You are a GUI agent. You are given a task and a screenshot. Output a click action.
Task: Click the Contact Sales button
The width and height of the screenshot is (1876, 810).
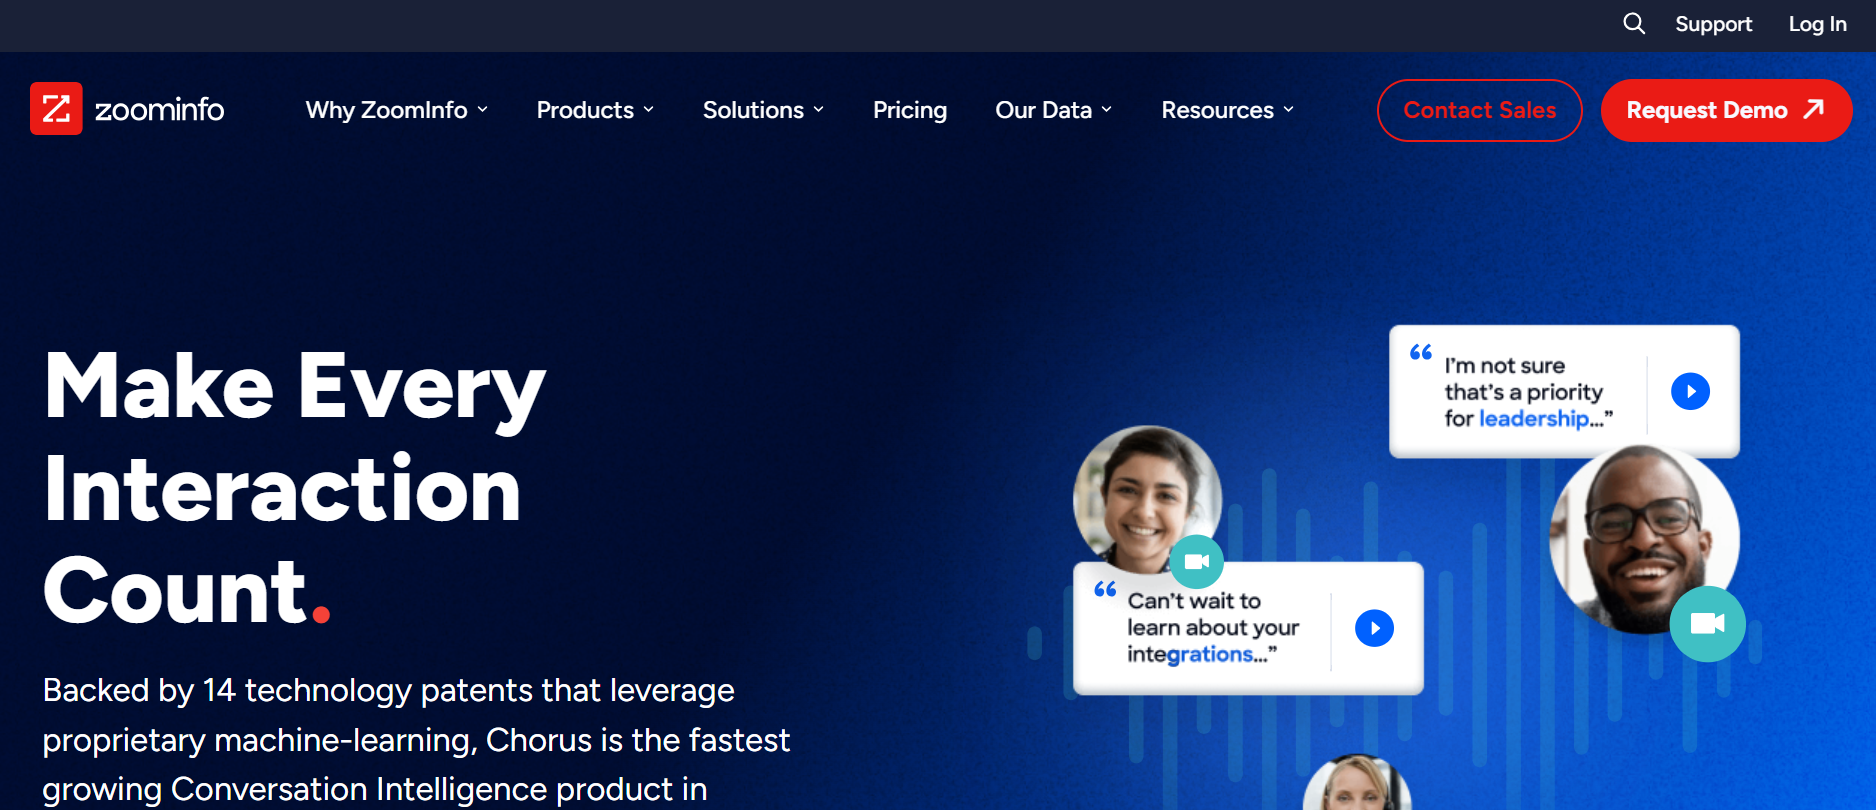[1479, 110]
